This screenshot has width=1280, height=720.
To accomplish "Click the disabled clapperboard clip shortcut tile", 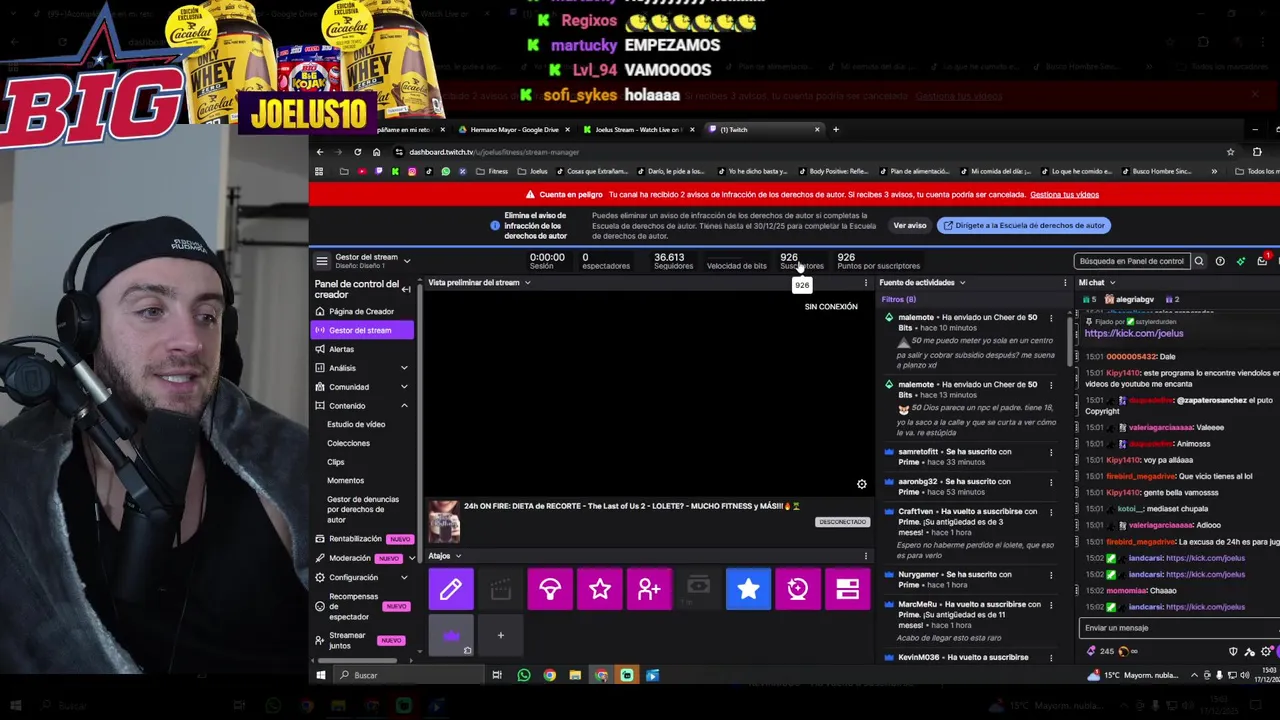I will [x=500, y=589].
